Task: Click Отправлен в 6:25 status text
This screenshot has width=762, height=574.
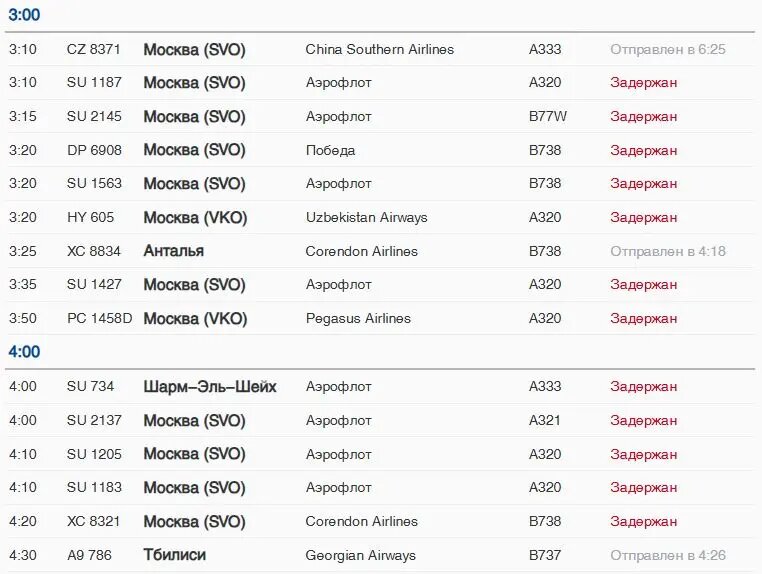Action: [668, 49]
